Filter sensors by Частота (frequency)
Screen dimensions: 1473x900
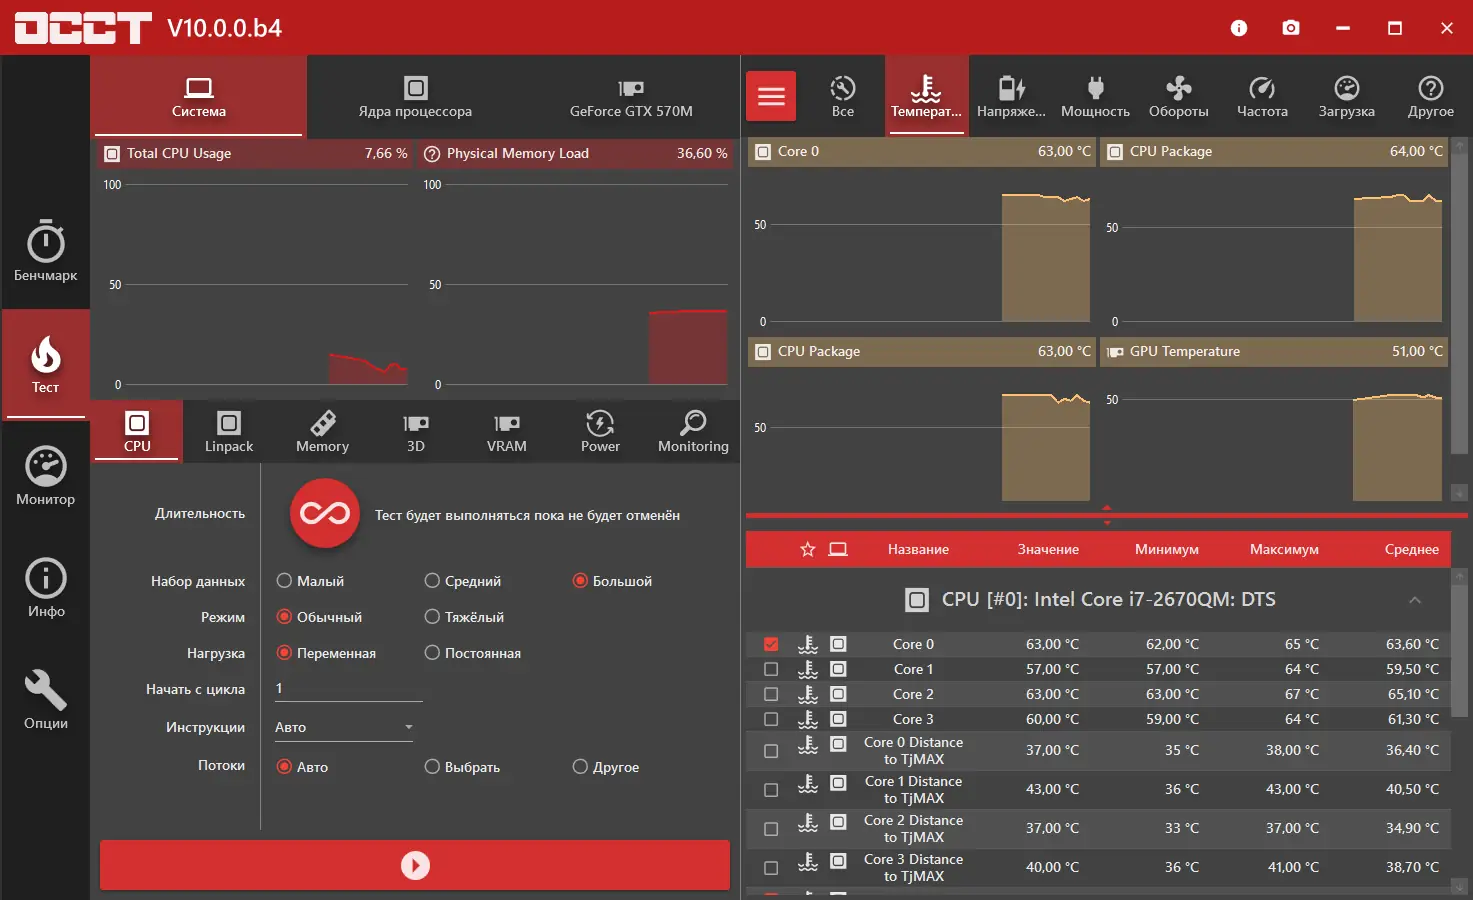pyautogui.click(x=1262, y=96)
